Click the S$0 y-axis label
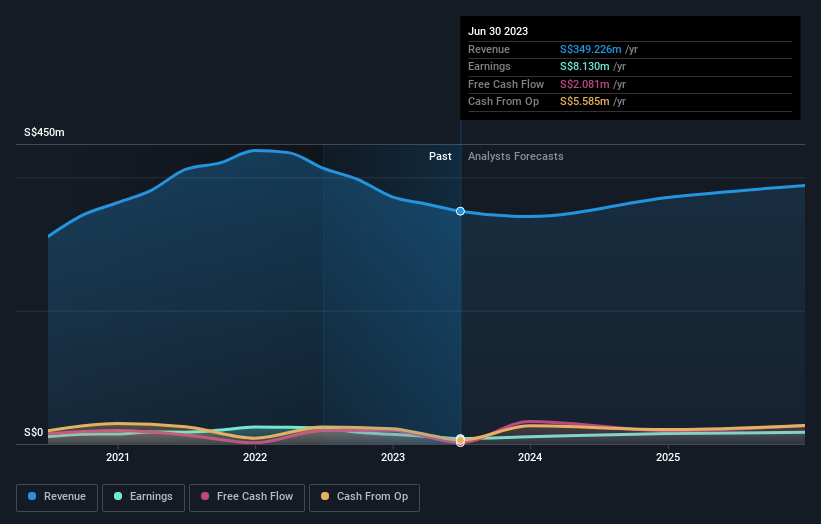 [x=34, y=432]
